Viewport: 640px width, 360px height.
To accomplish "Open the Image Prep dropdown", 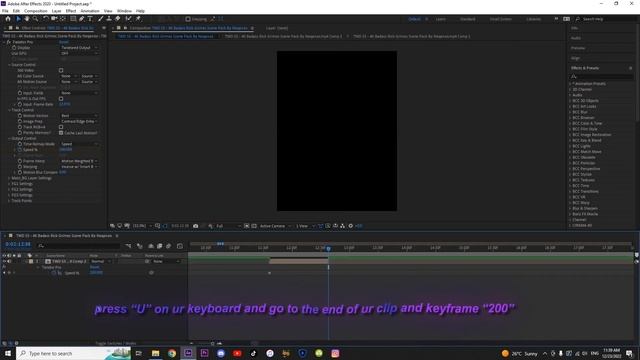I will coord(79,121).
